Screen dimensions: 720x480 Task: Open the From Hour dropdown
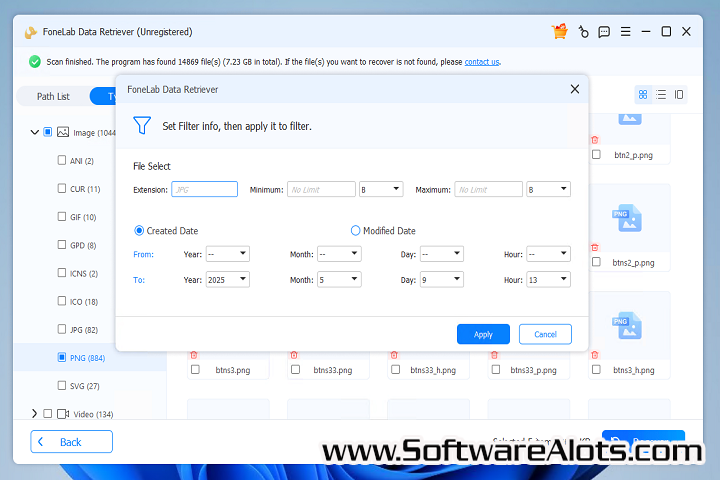(x=548, y=254)
